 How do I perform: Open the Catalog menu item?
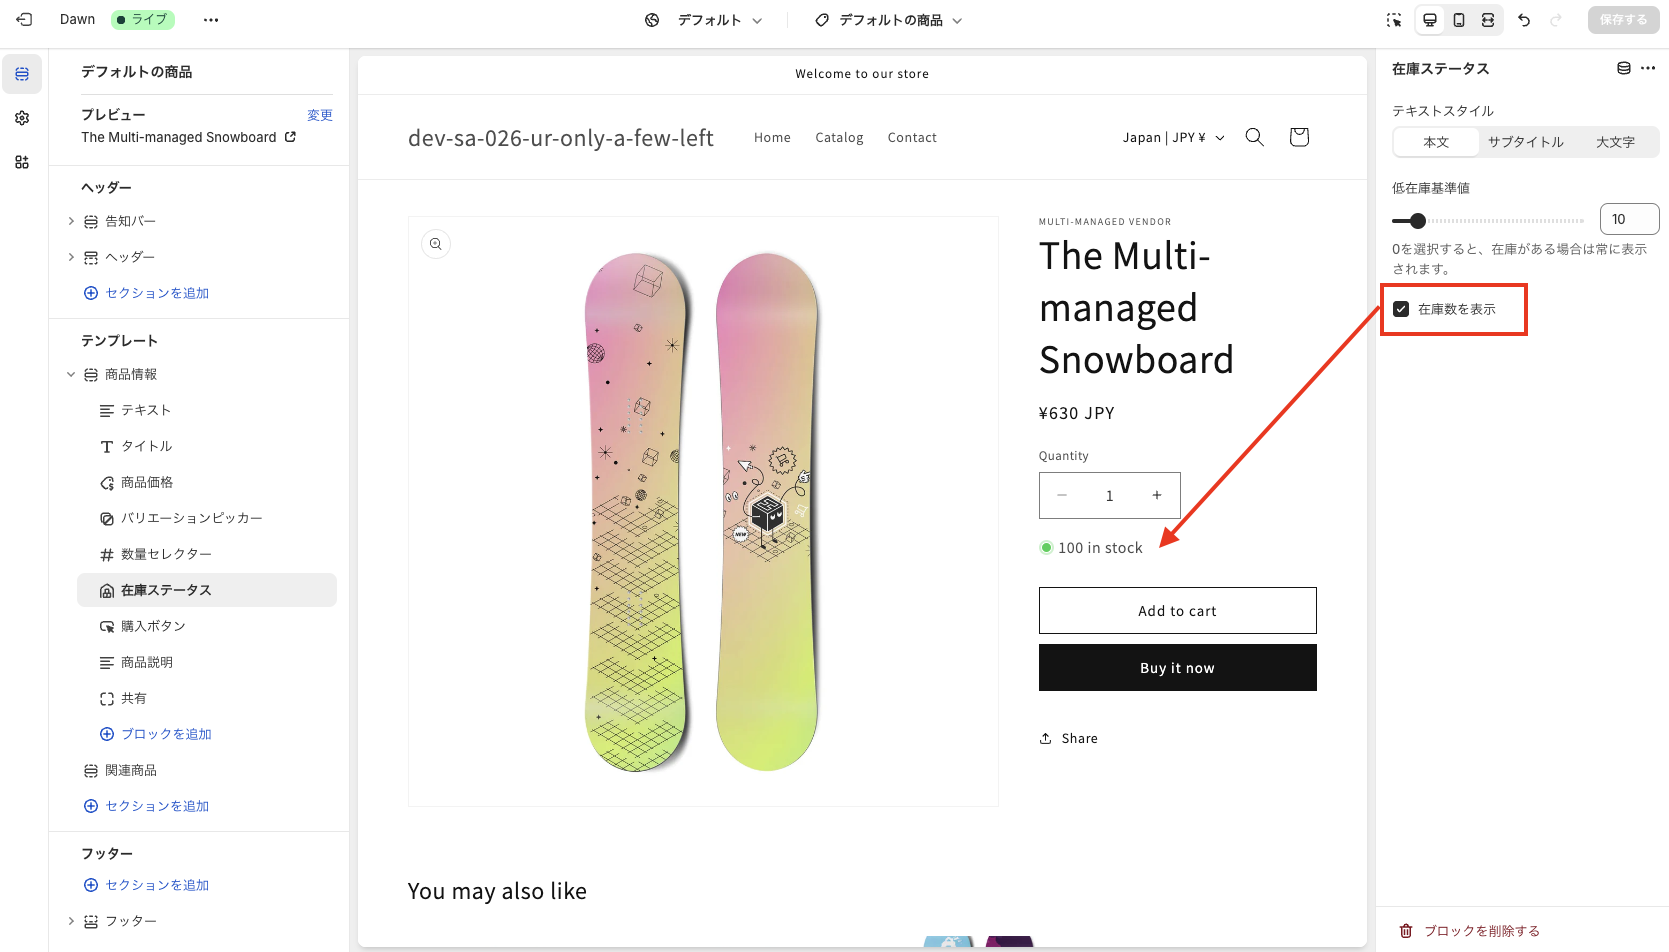[x=839, y=138]
